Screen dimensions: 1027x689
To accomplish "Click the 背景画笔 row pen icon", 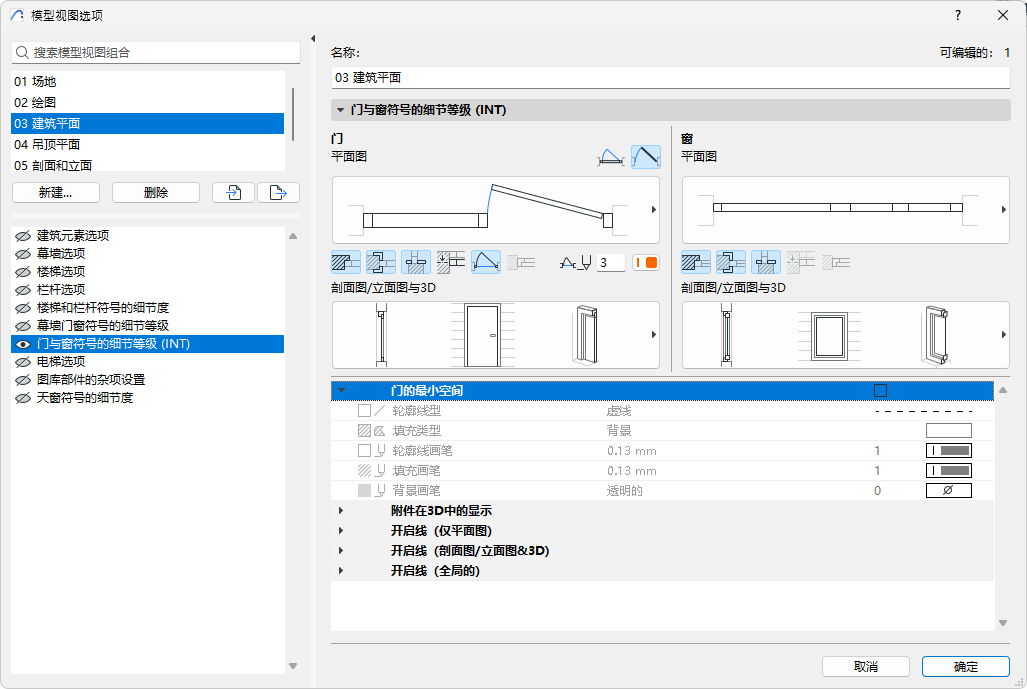I will (380, 491).
